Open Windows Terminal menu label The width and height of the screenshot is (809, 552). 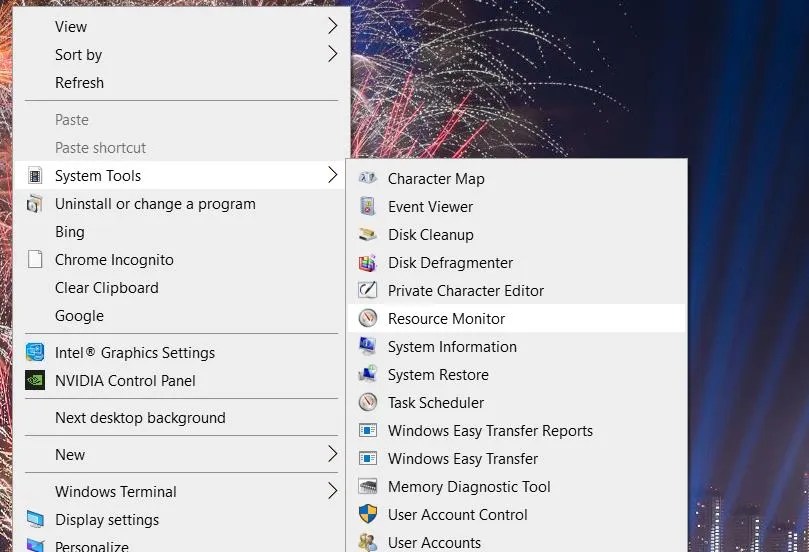pyautogui.click(x=116, y=492)
